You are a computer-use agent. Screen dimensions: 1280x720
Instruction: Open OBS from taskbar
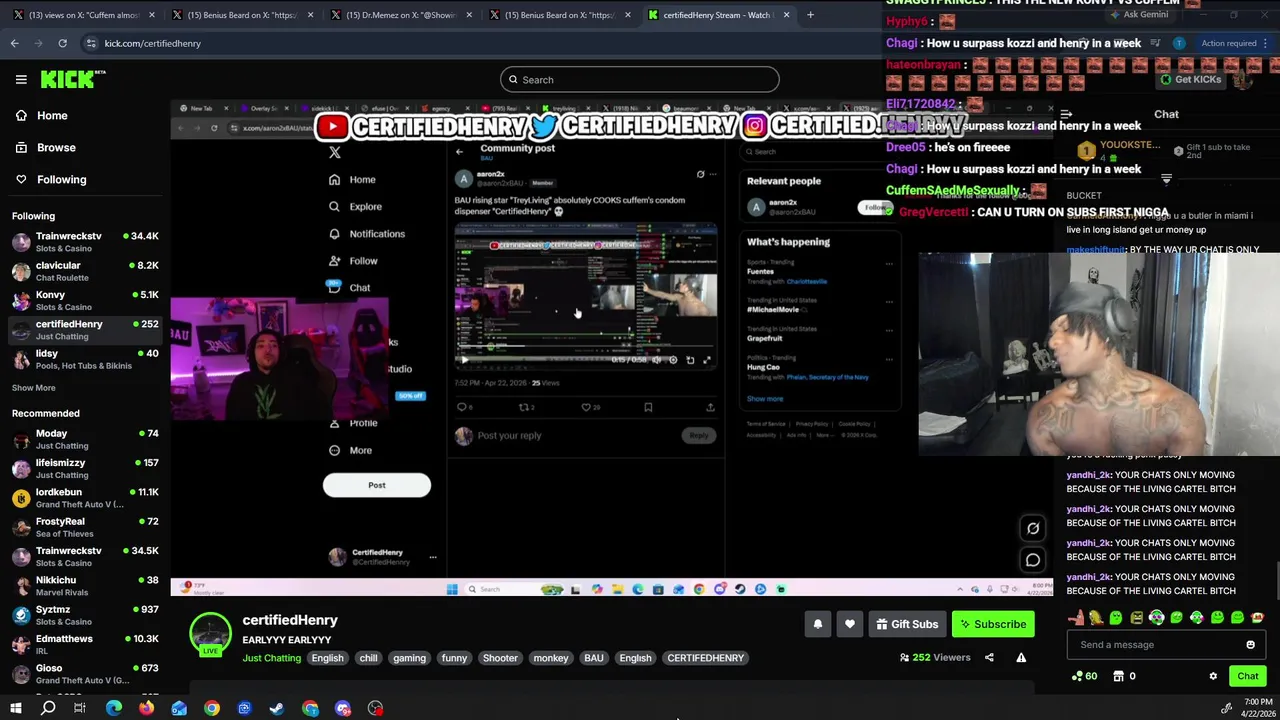click(x=375, y=708)
